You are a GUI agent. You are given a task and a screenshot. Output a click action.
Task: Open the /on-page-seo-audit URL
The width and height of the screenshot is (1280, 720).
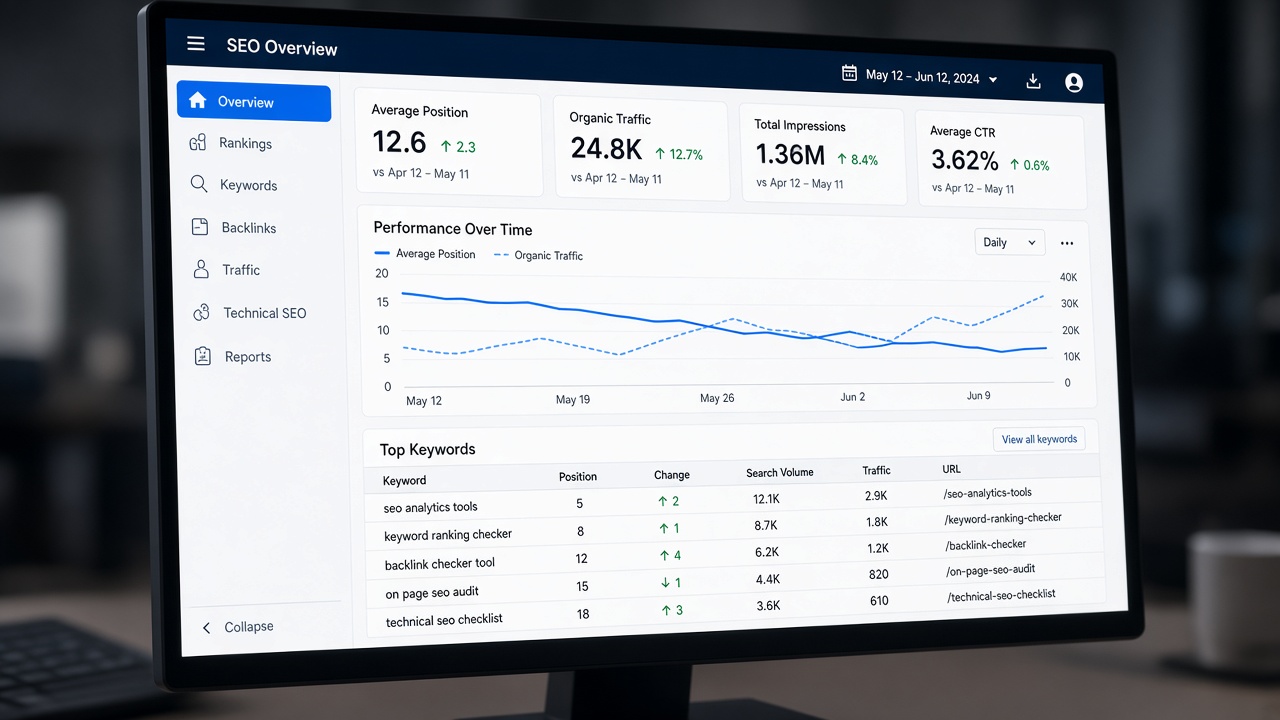click(x=990, y=570)
